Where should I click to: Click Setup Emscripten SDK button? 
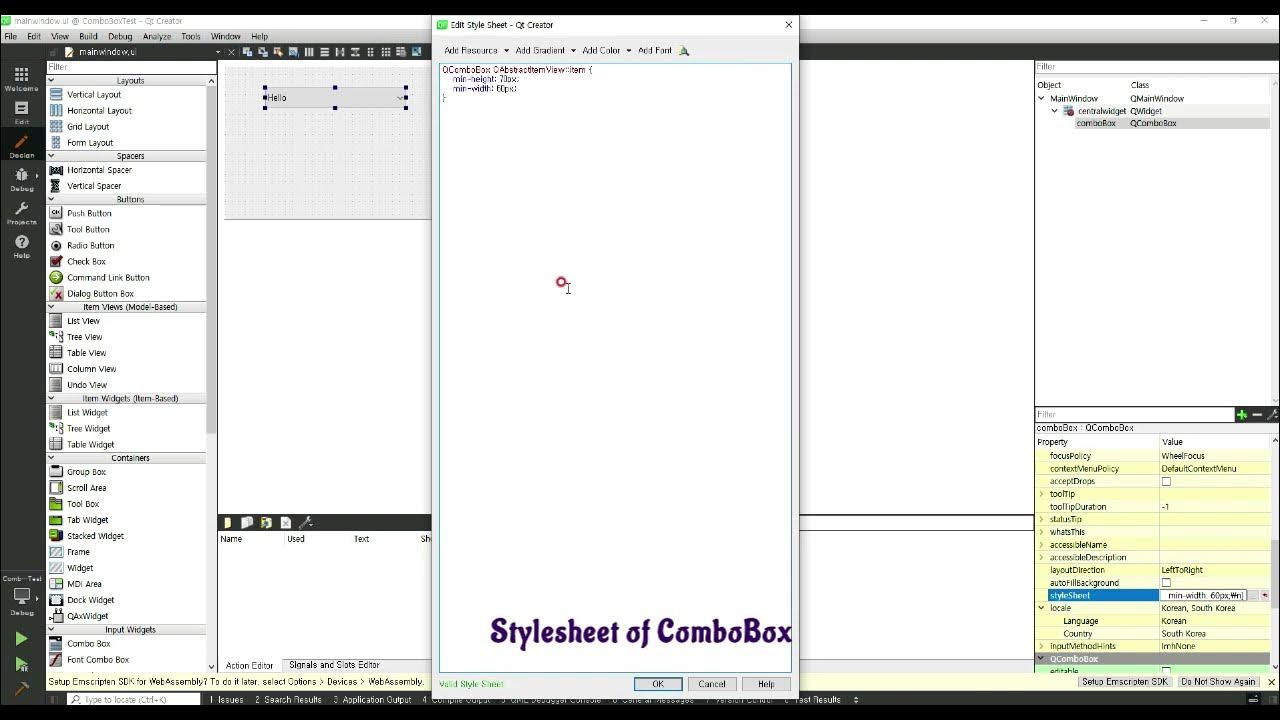coord(1124,682)
